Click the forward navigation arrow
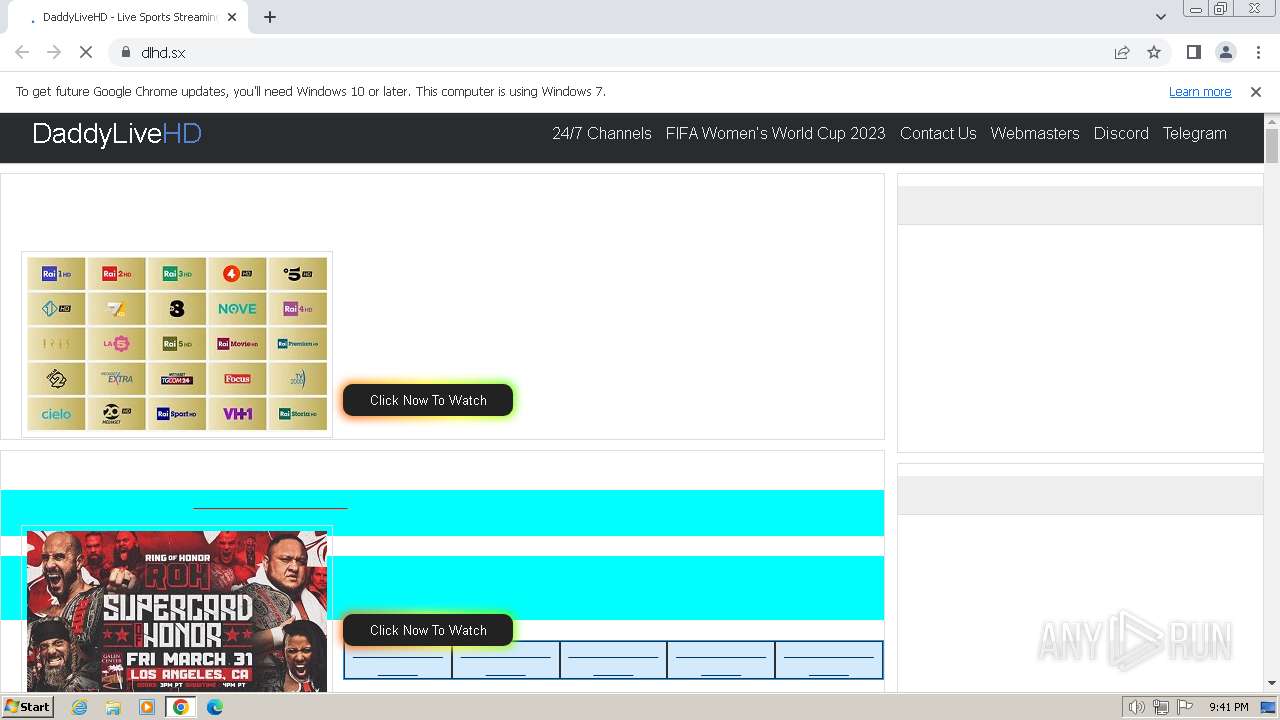This screenshot has width=1280, height=720. click(54, 52)
